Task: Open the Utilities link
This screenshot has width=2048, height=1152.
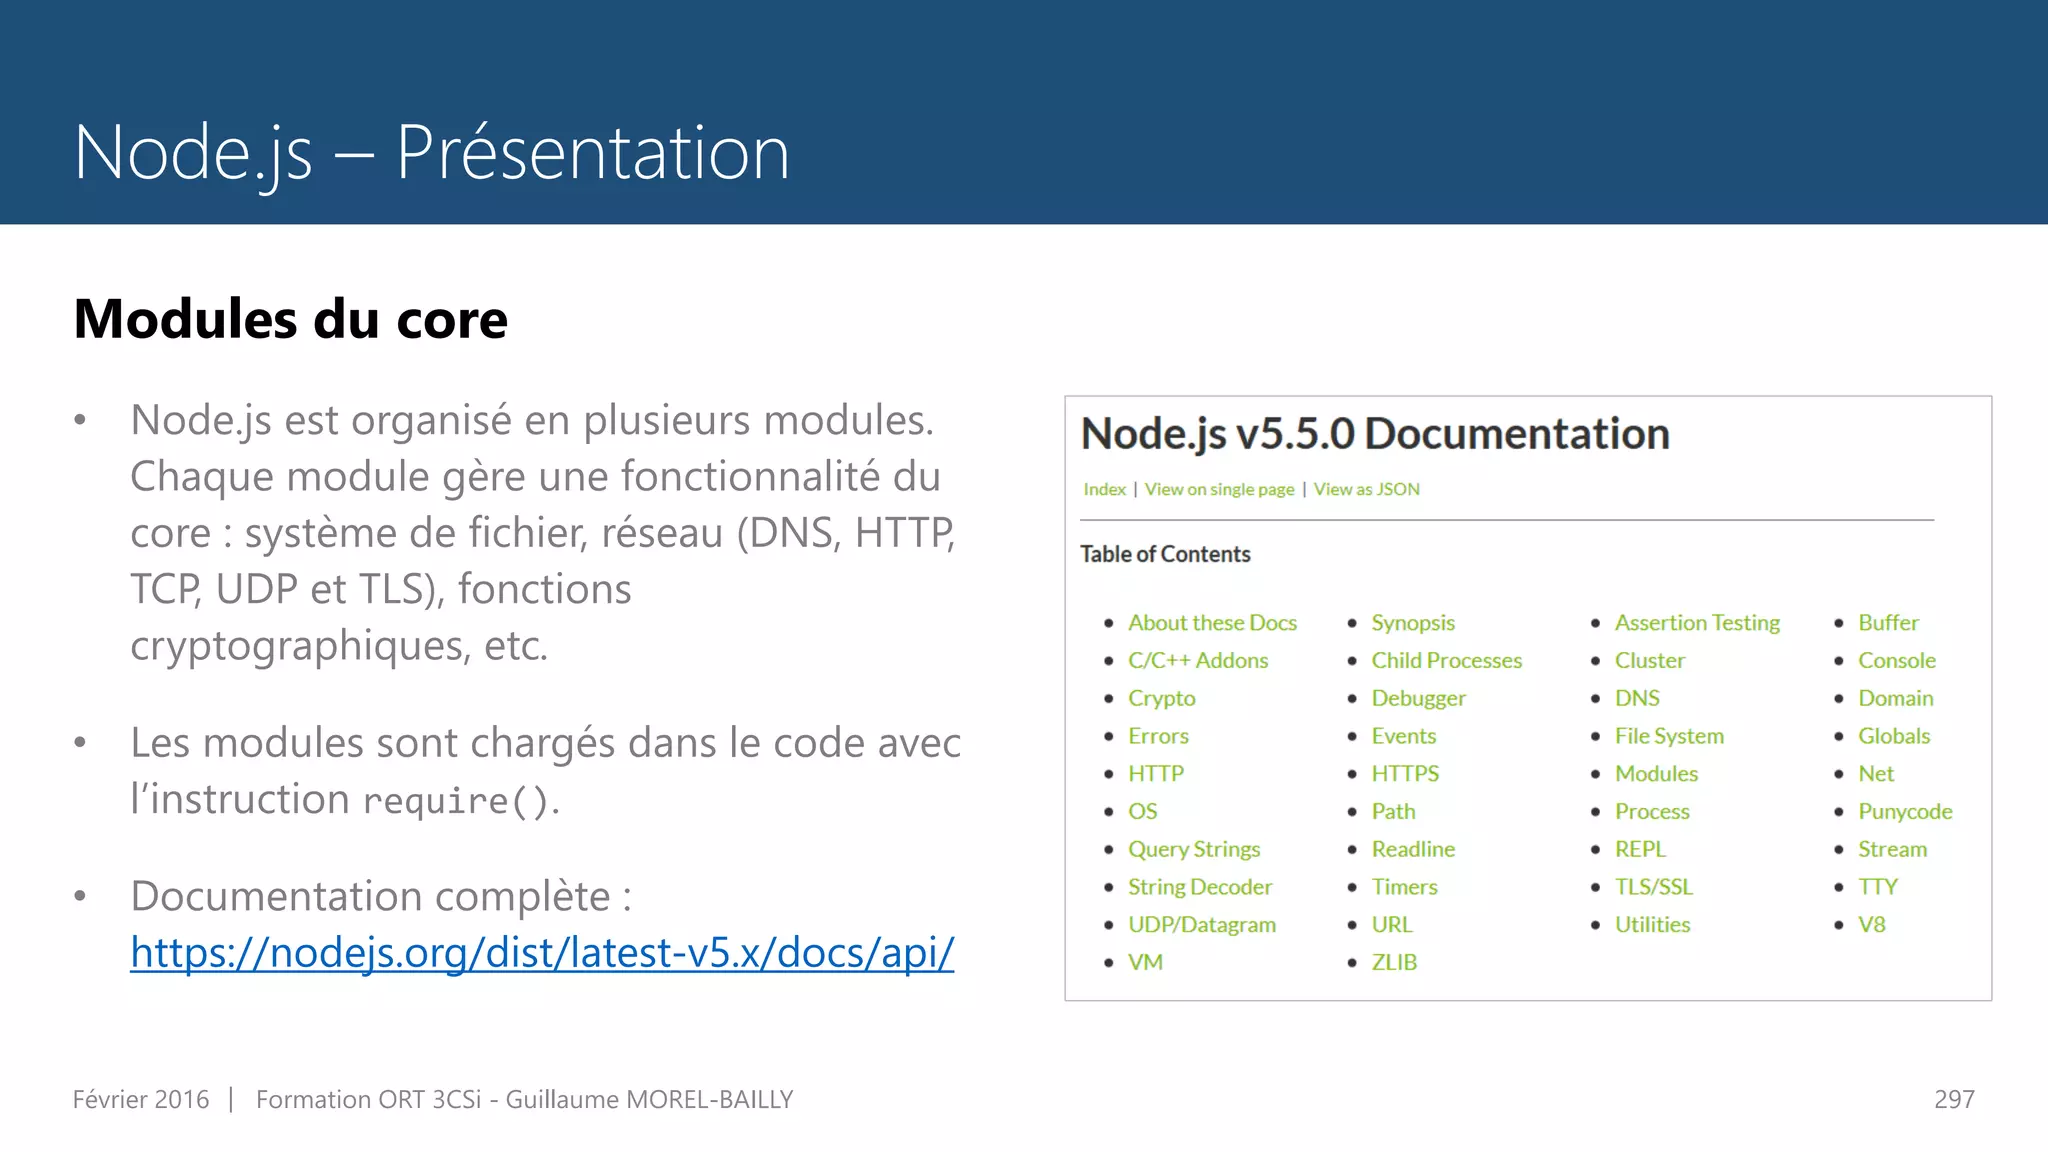Action: point(1652,925)
